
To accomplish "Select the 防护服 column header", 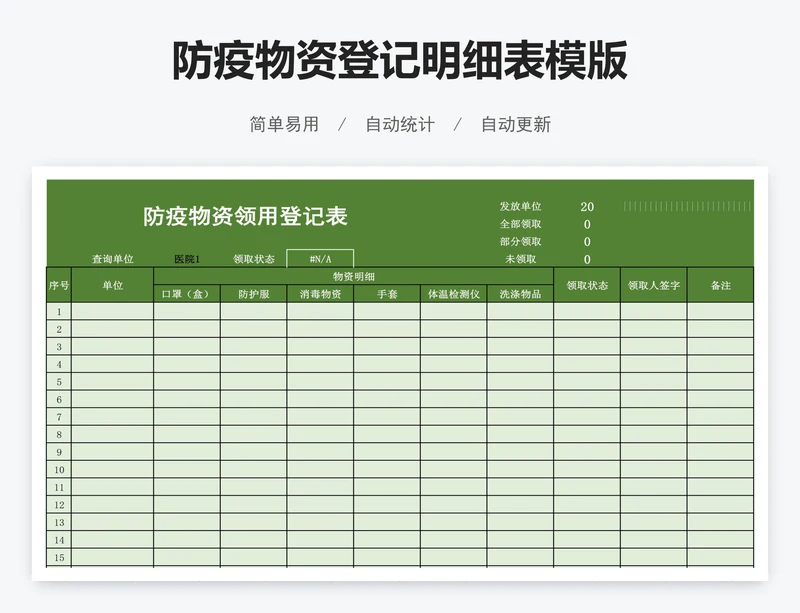I will click(x=254, y=294).
